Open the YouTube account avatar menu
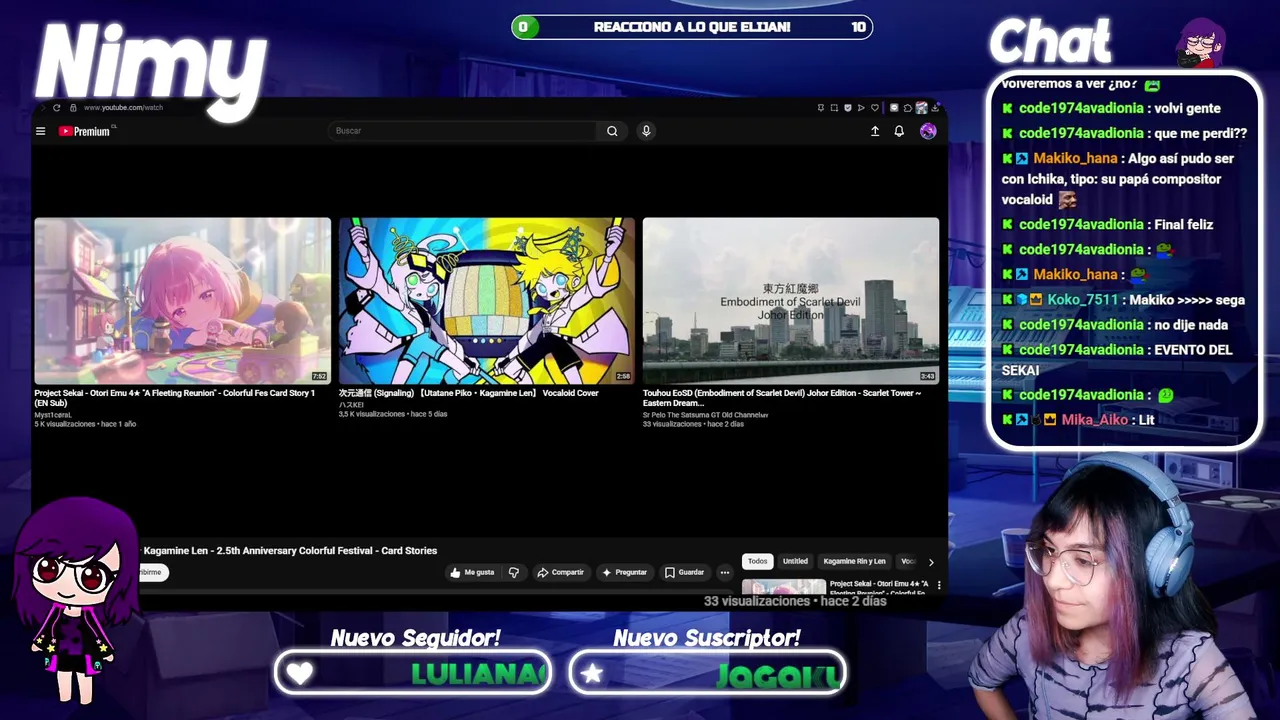Image resolution: width=1280 pixels, height=720 pixels. pos(928,131)
